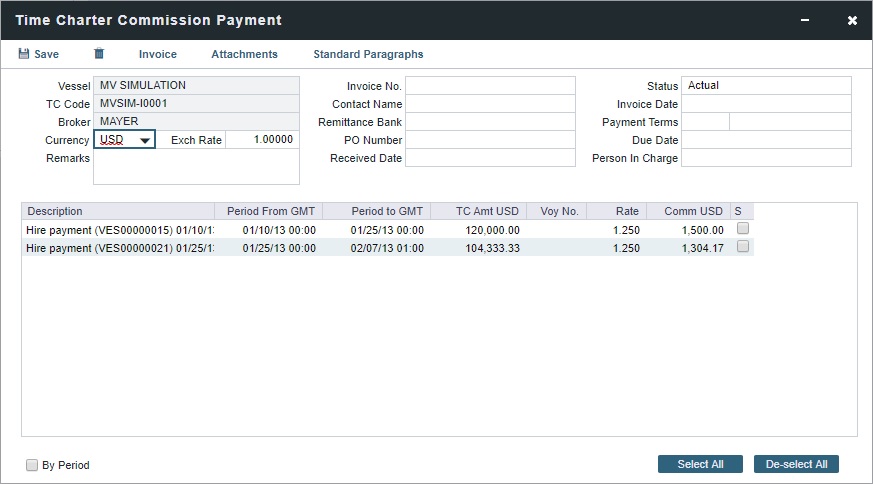Tick checkbox for VES00000021 hire payment row

743,247
